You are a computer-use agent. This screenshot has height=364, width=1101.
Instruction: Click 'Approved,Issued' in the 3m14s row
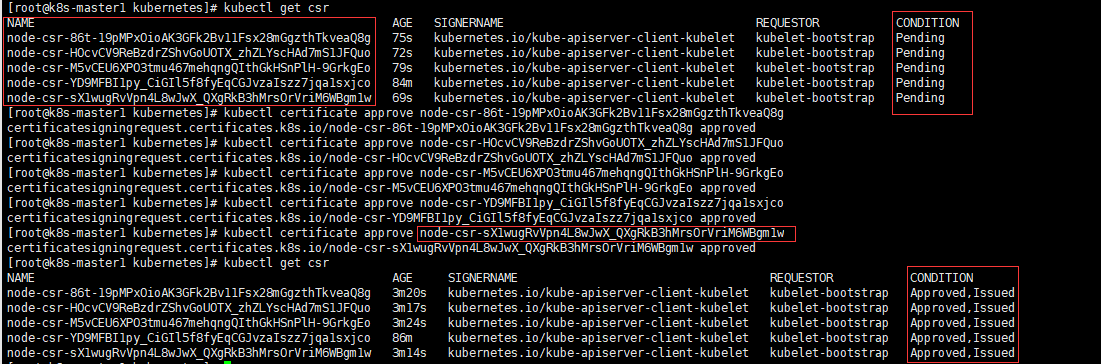(x=963, y=353)
